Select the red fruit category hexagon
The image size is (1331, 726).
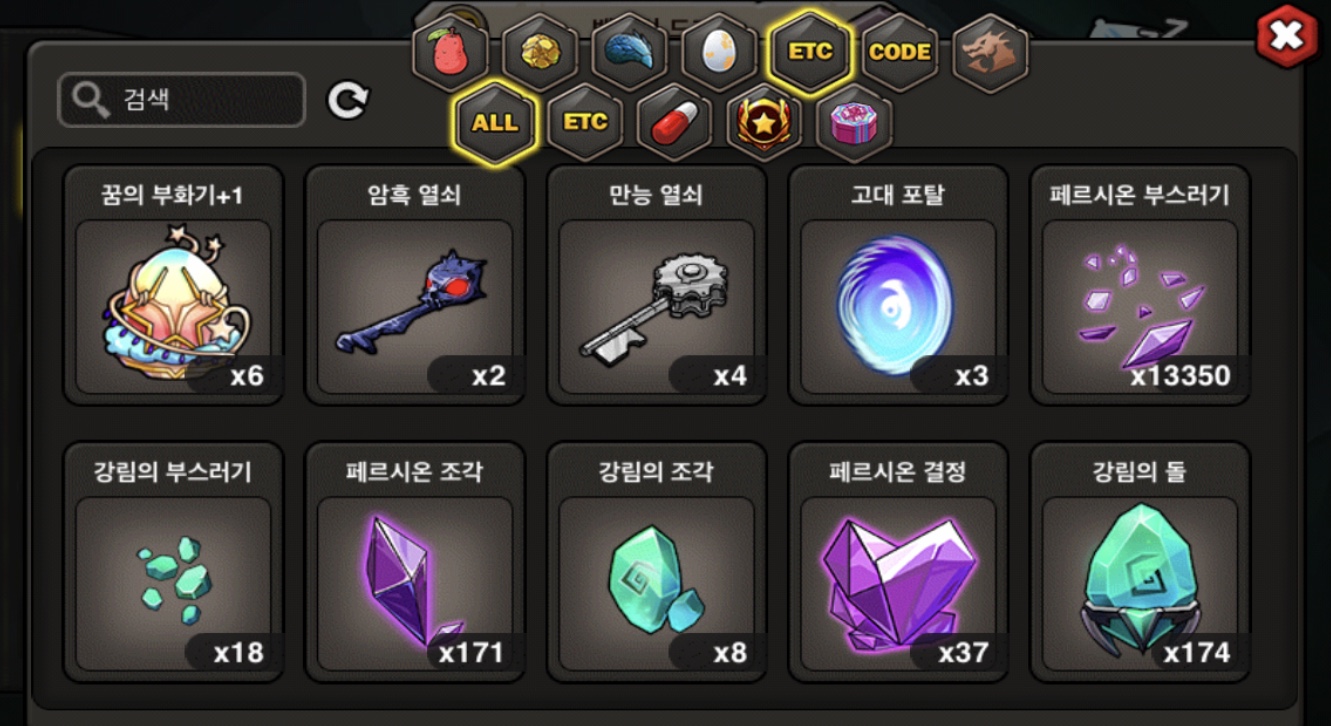pos(450,52)
